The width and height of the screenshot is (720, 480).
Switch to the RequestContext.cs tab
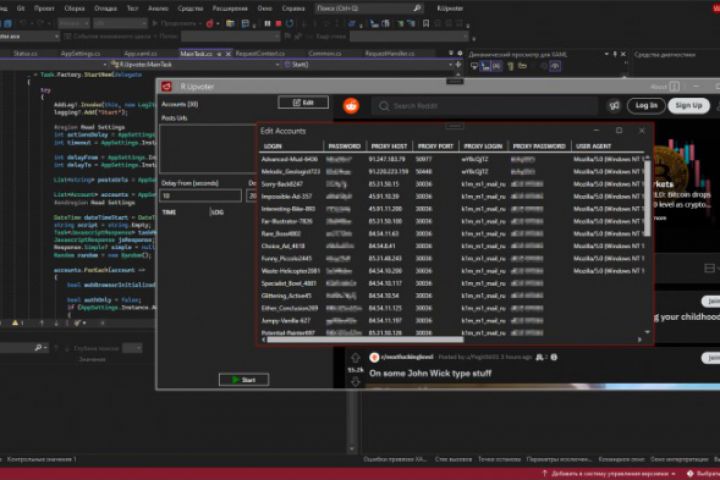pyautogui.click(x=260, y=54)
